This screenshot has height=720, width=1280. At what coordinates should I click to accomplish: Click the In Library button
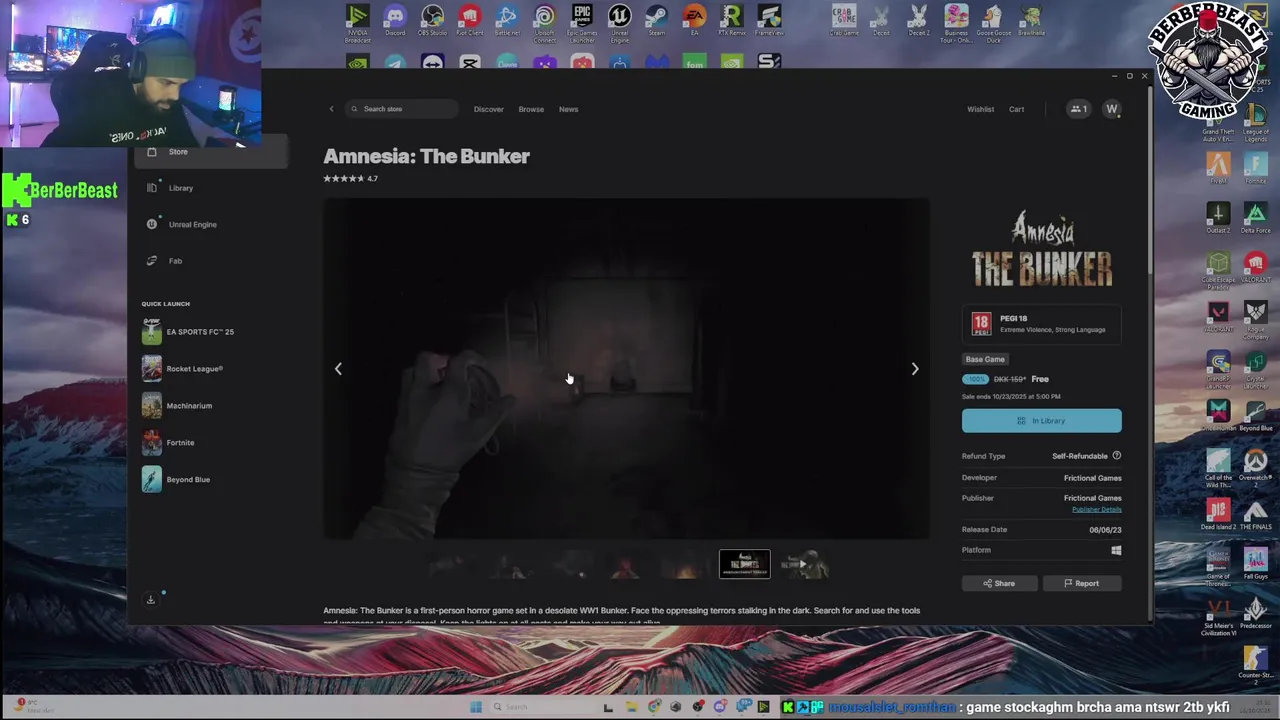(x=1041, y=421)
